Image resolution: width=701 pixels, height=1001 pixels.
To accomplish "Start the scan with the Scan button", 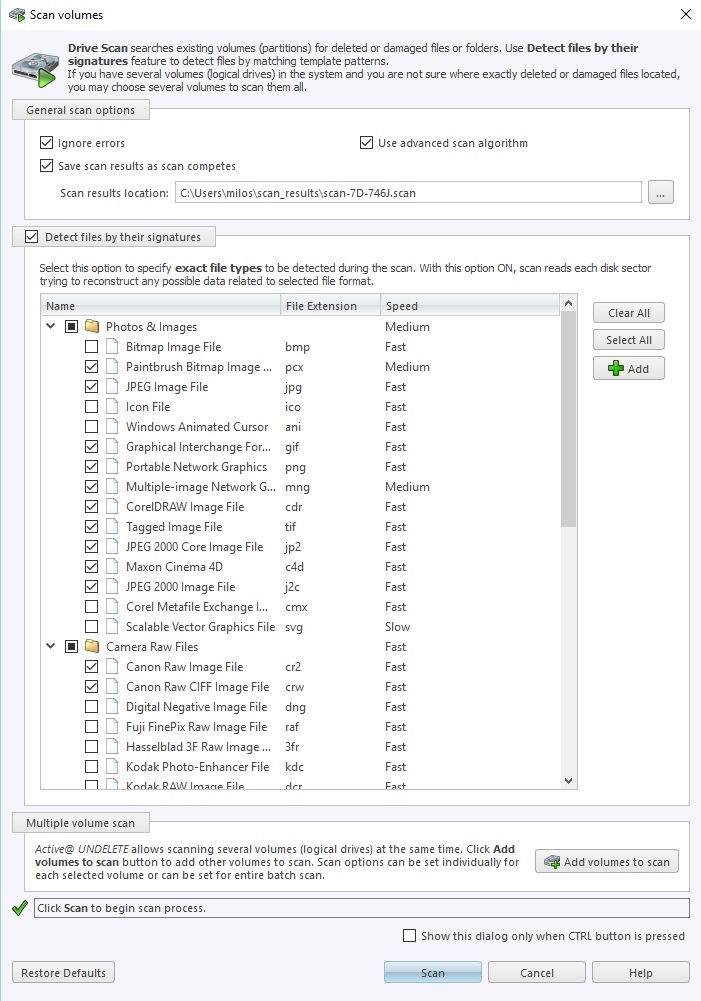I will [x=433, y=972].
